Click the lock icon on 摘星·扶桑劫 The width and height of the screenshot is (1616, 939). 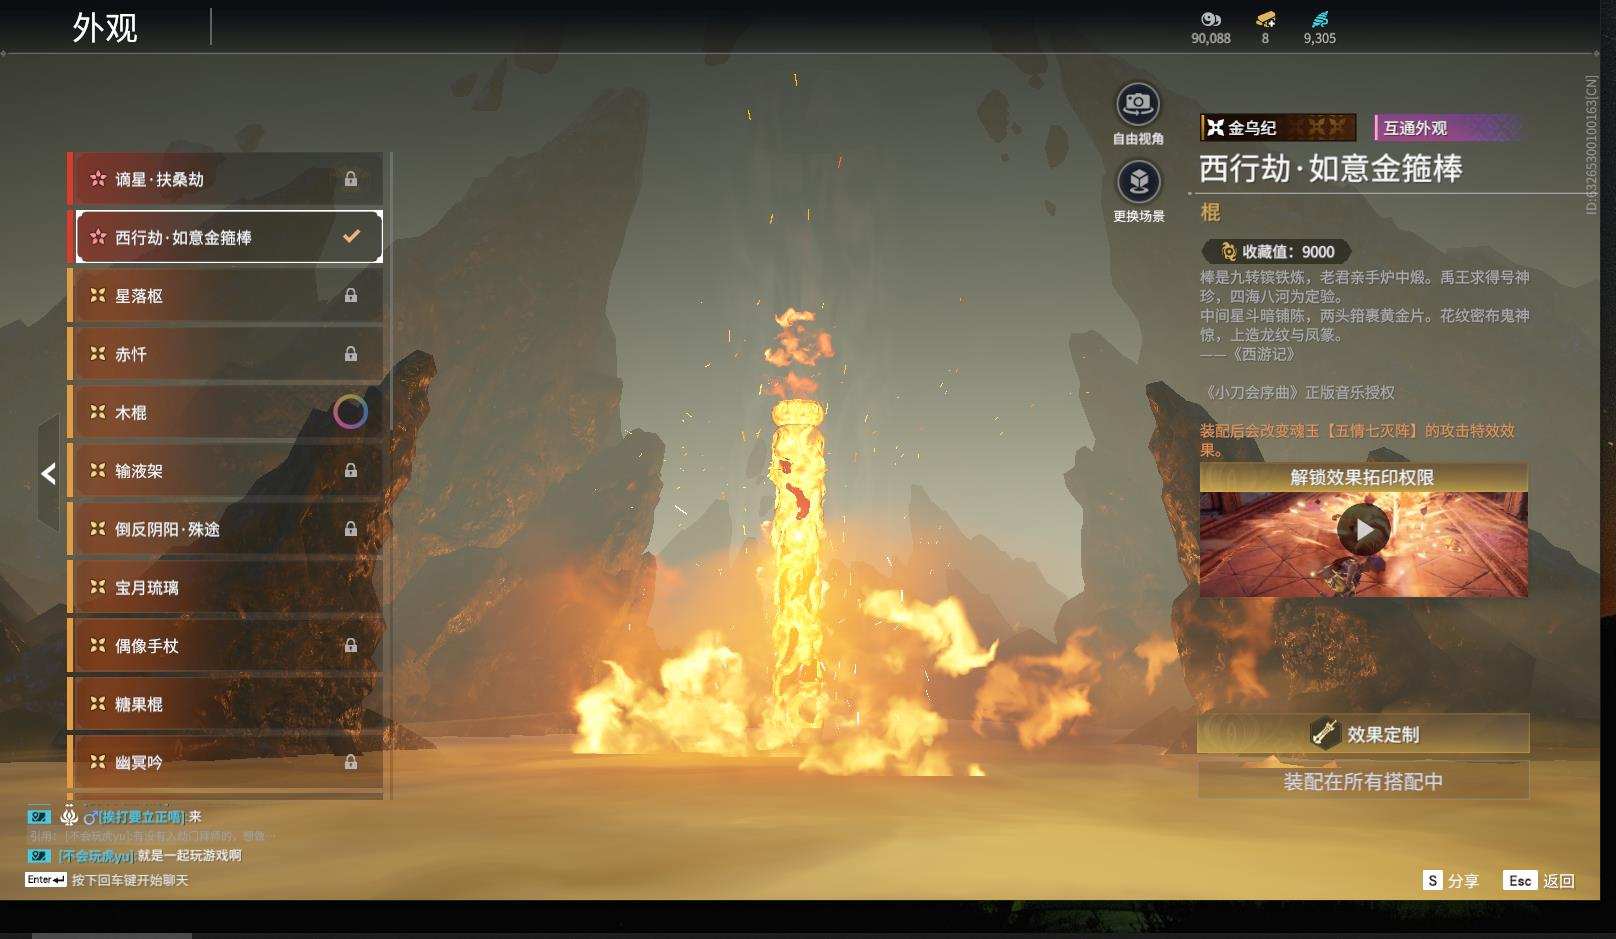351,179
